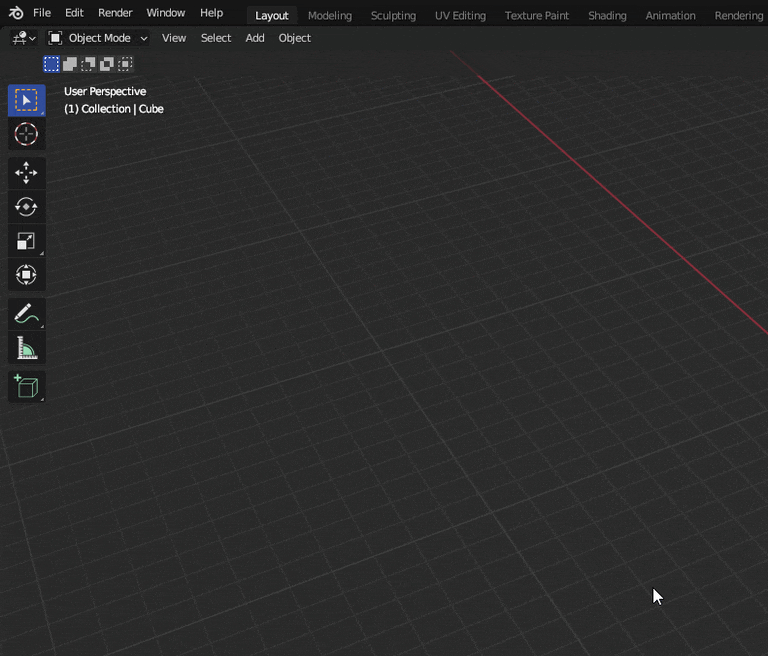Switch to Subtract Selection mode
The width and height of the screenshot is (768, 656).
(x=88, y=64)
